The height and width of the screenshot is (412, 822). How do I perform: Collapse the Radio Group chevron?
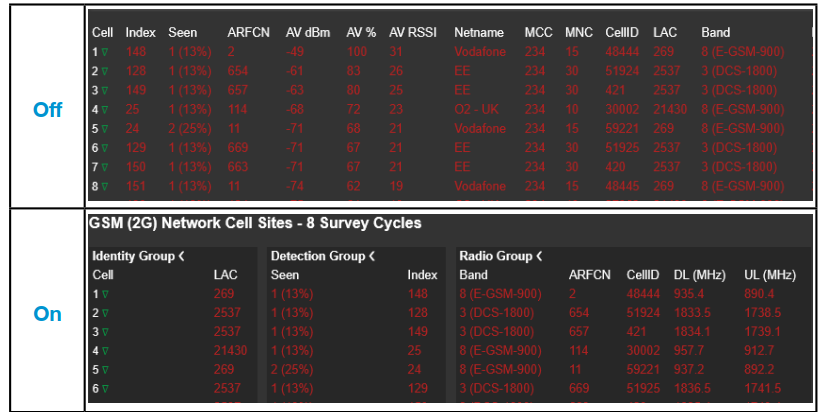click(539, 256)
